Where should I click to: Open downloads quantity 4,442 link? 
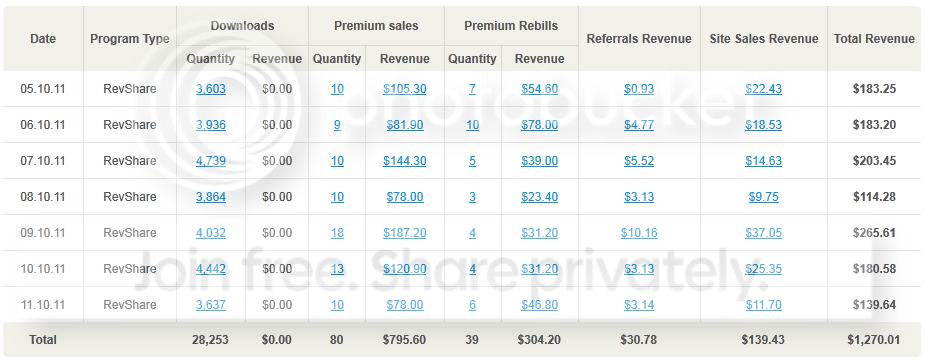click(x=211, y=269)
